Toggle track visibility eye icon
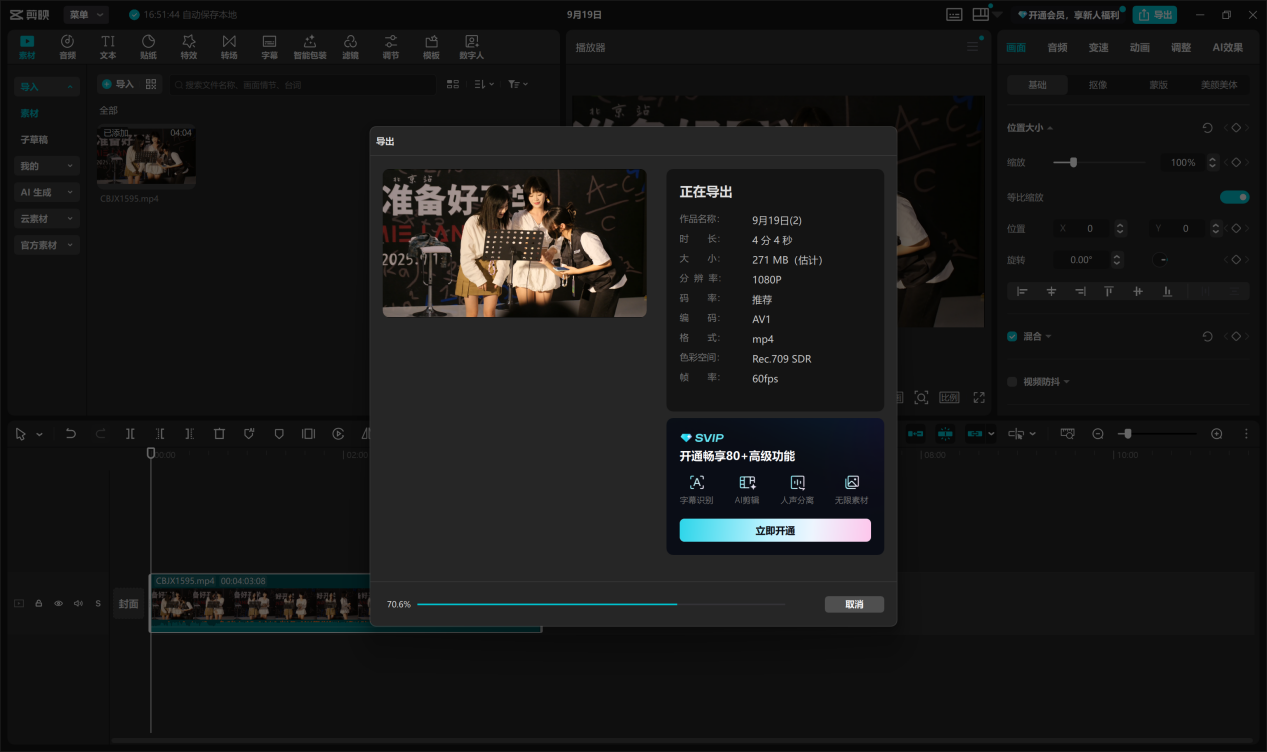1267x752 pixels. coord(58,604)
